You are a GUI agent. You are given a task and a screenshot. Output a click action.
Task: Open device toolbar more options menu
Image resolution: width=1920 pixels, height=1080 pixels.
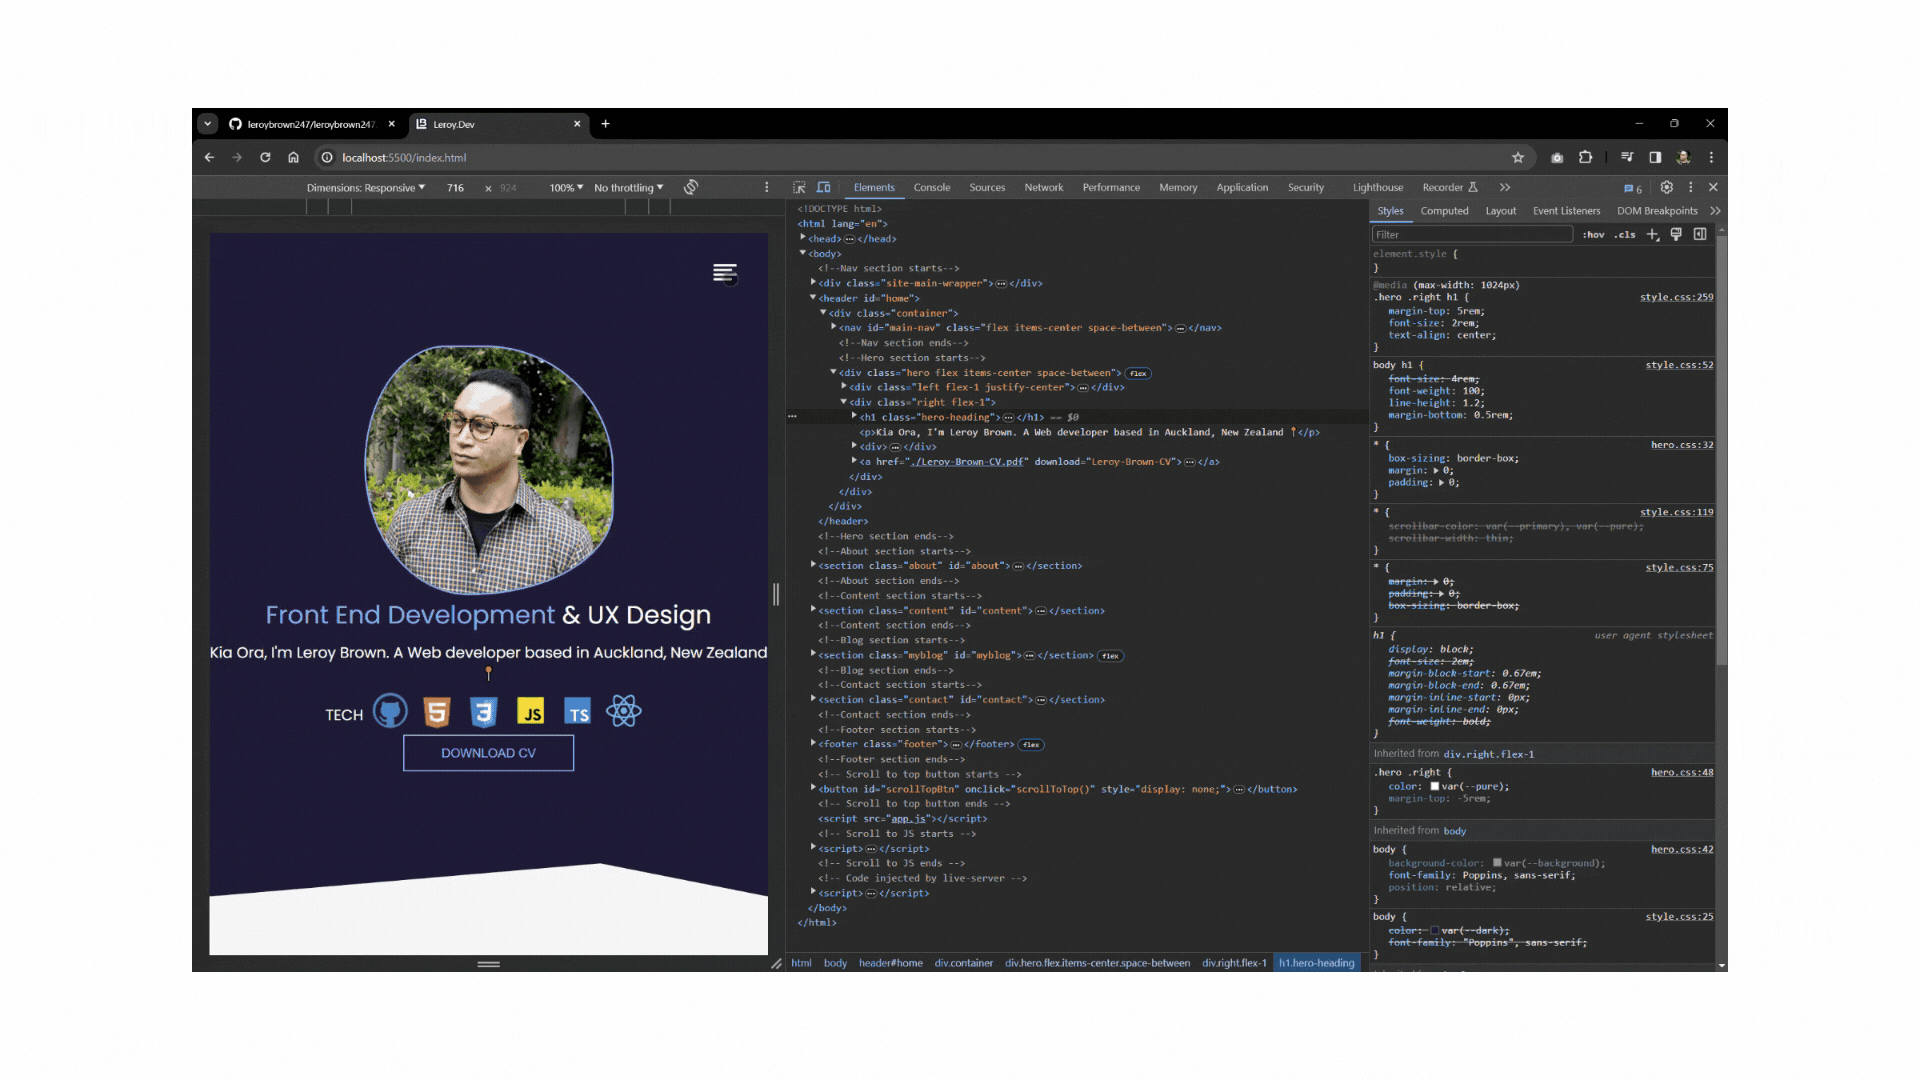[767, 187]
